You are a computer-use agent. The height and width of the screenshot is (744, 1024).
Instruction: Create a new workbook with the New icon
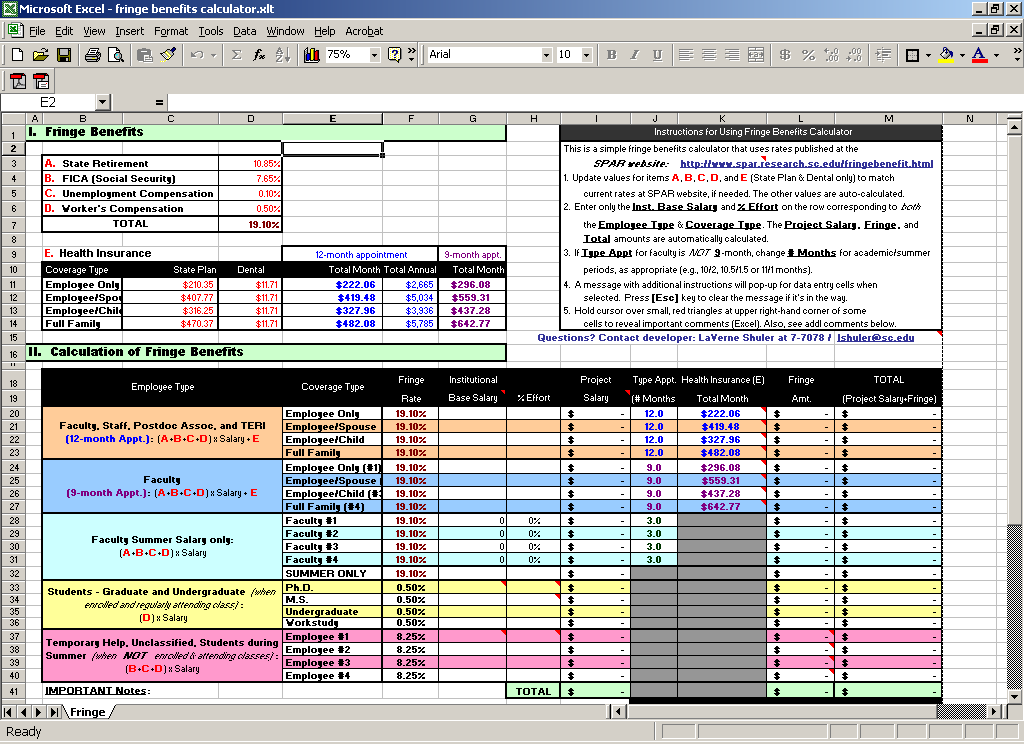[18, 55]
